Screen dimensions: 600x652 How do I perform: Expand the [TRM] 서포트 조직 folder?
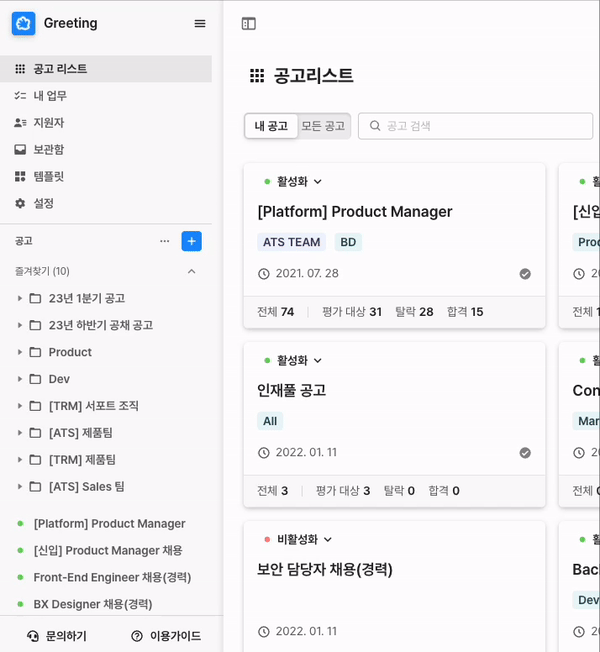click(20, 406)
